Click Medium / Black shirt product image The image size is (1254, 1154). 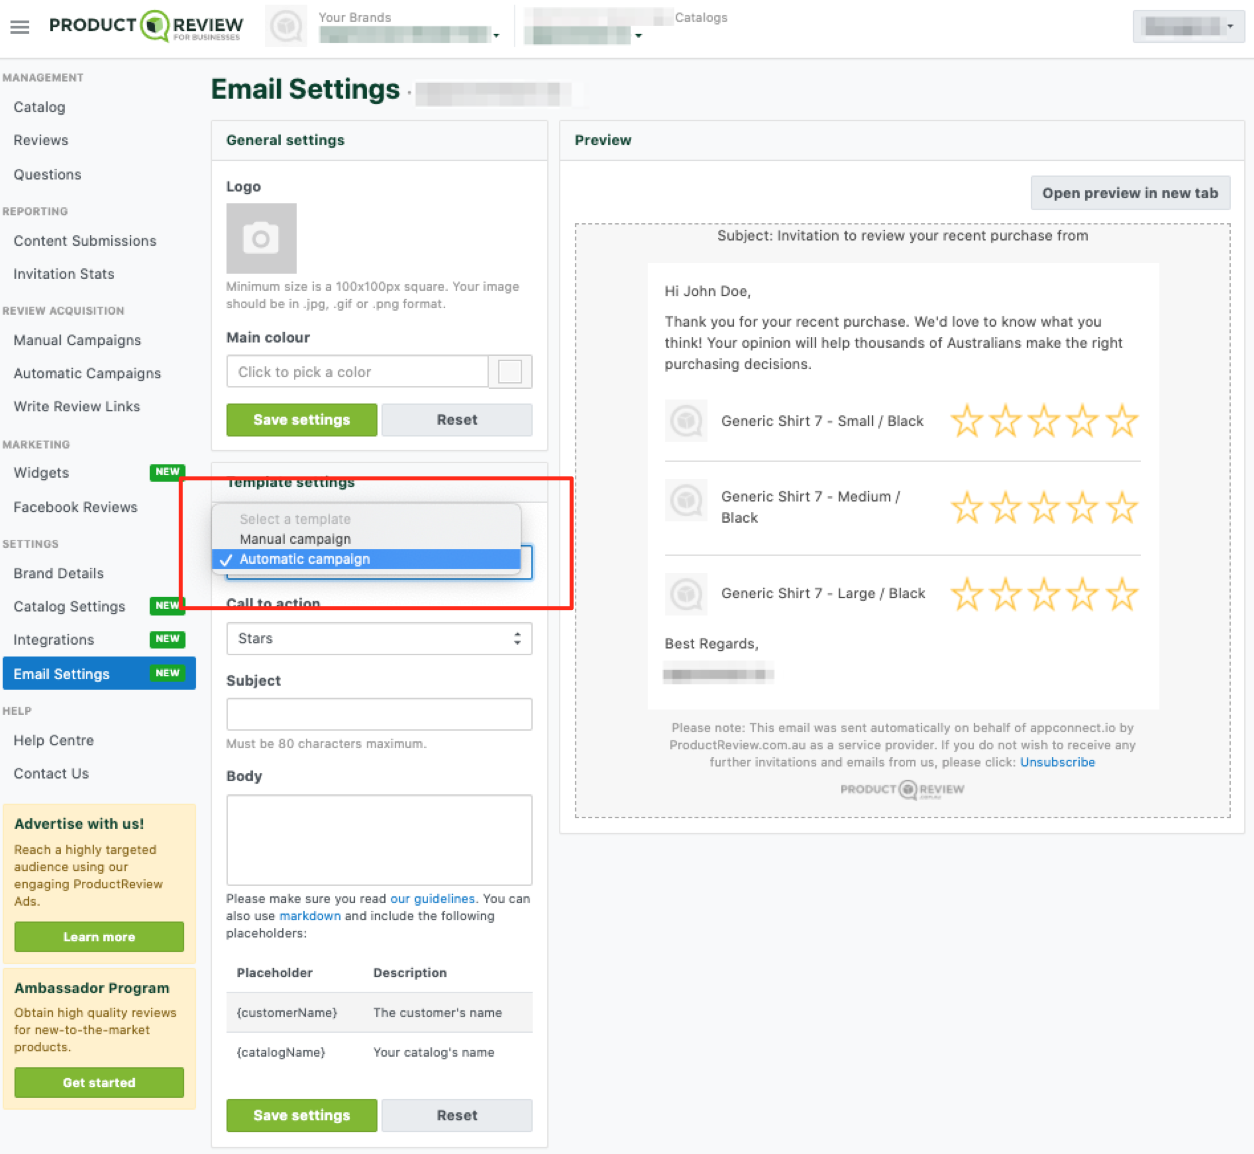pos(686,500)
